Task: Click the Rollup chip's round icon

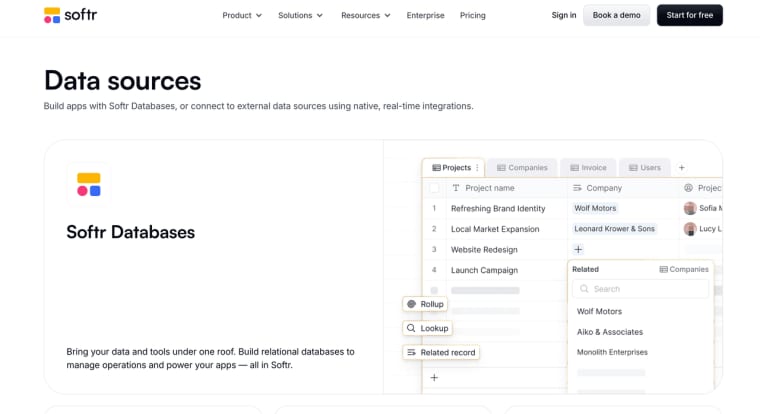Action: [412, 304]
